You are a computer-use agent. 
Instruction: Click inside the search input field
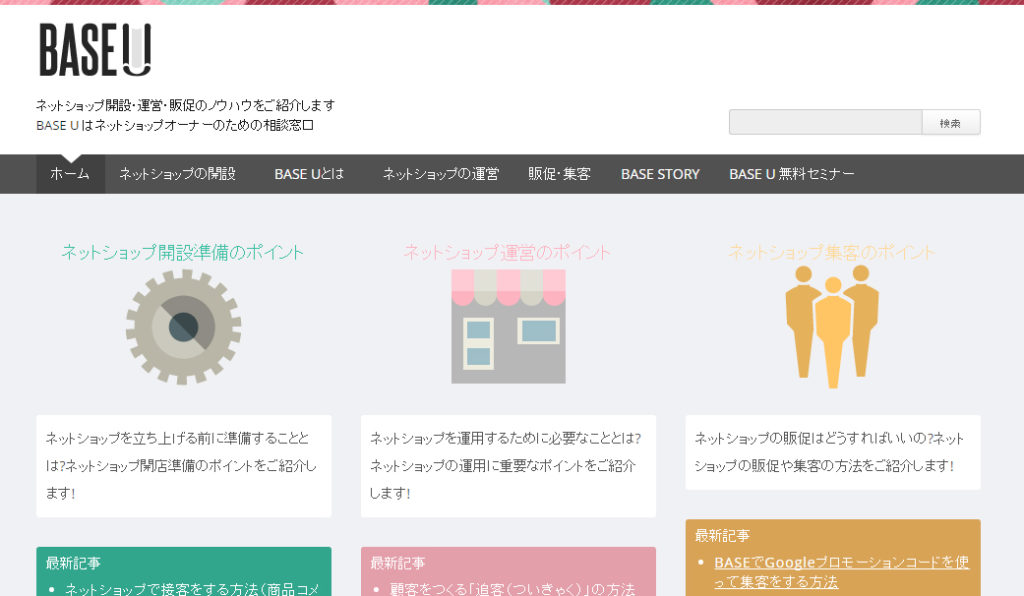click(824, 122)
